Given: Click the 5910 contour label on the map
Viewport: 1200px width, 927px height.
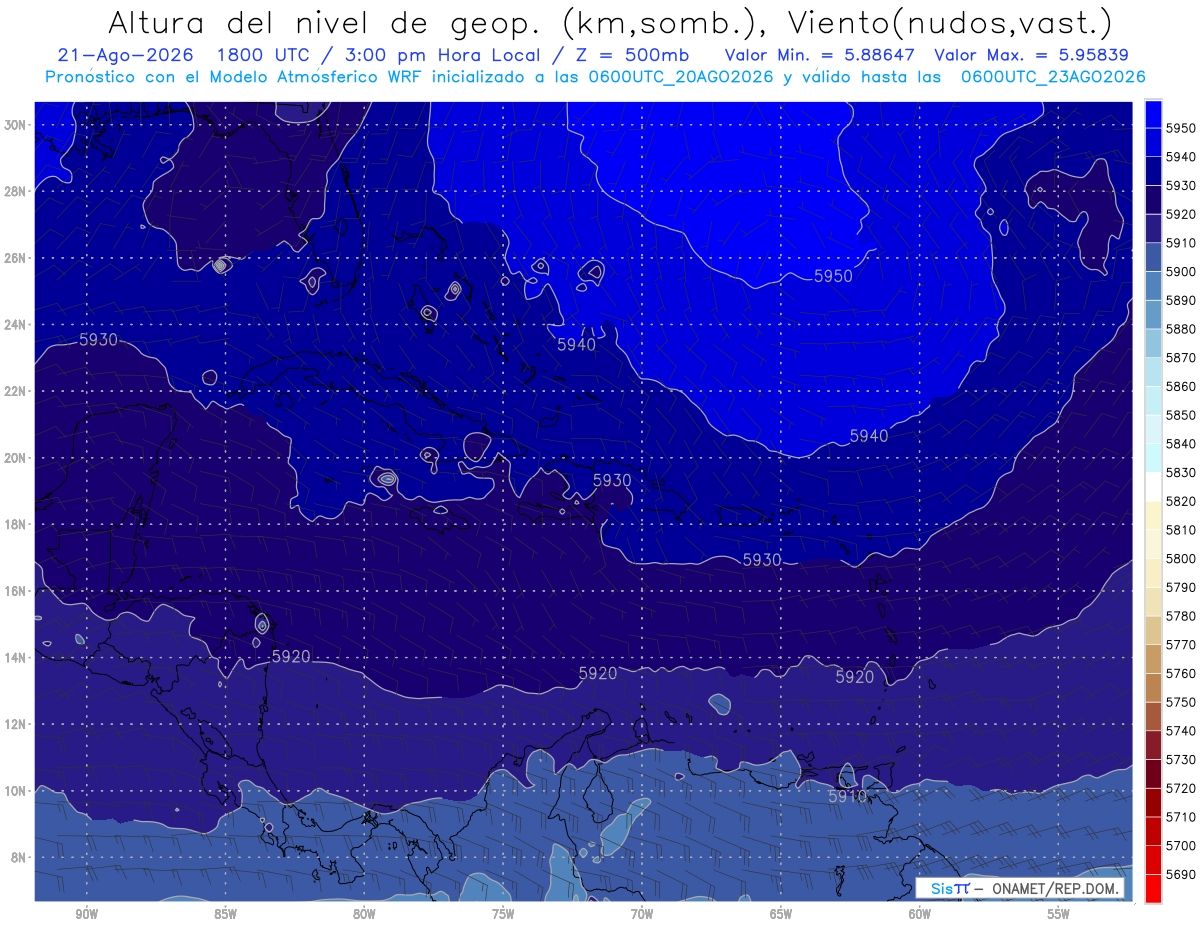Looking at the screenshot, I should 847,796.
